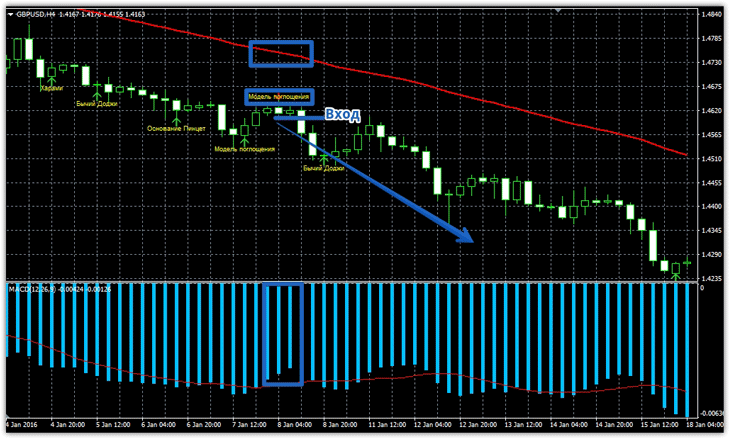Click the yellow Модель поглощения label below candles
This screenshot has width=729, height=438.
244,149
